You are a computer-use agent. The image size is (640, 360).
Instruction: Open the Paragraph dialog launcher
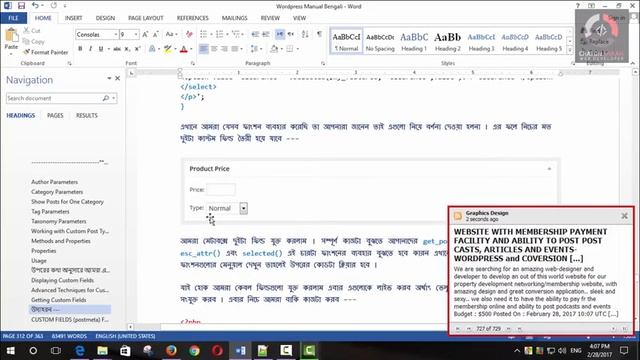323,64
